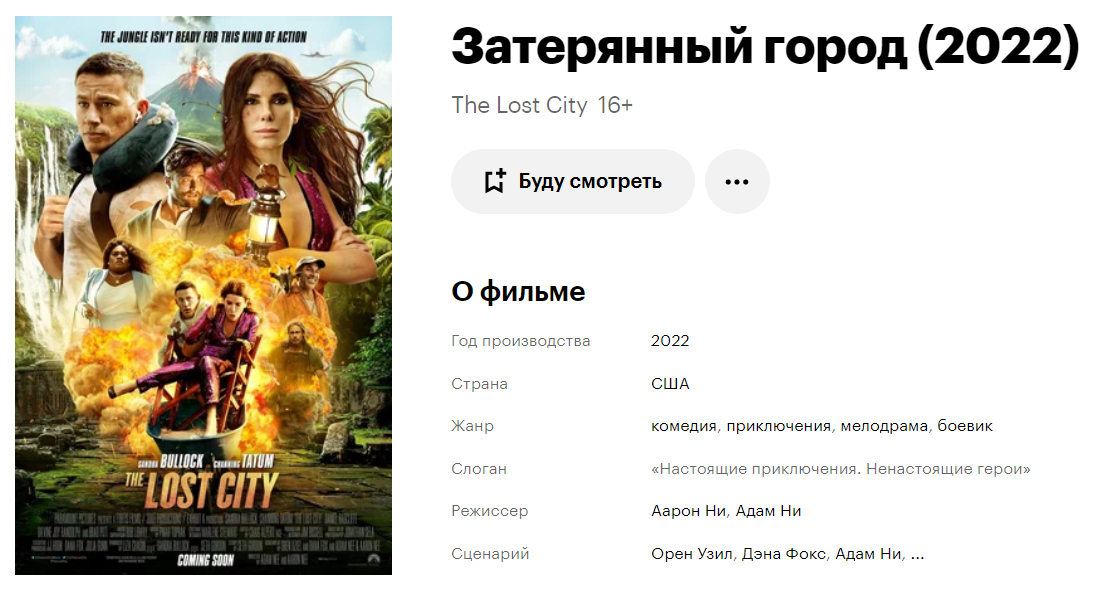1103x589 pixels.
Task: Open screenwriter Дэна Фокс's page
Action: tap(784, 554)
